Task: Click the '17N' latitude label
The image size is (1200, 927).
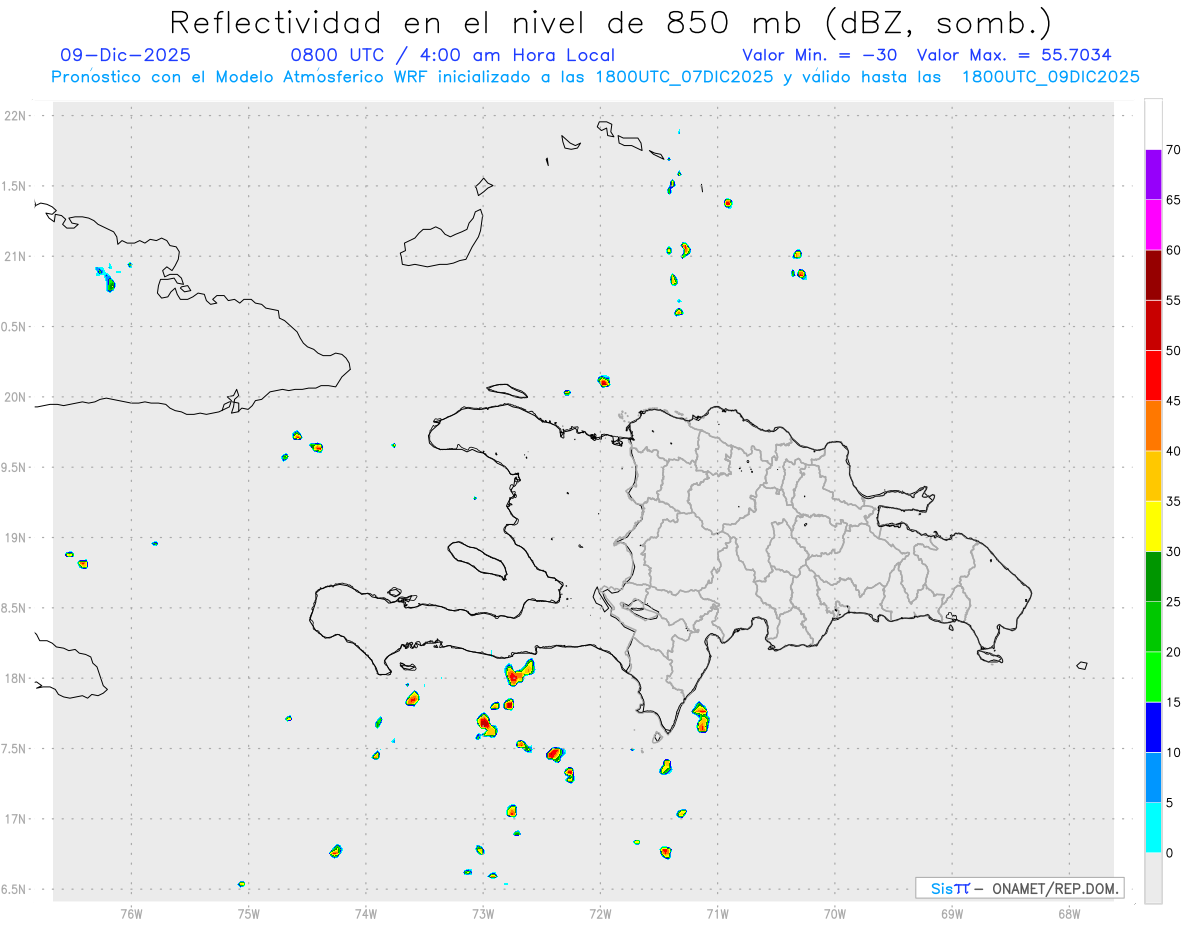Action: (17, 819)
